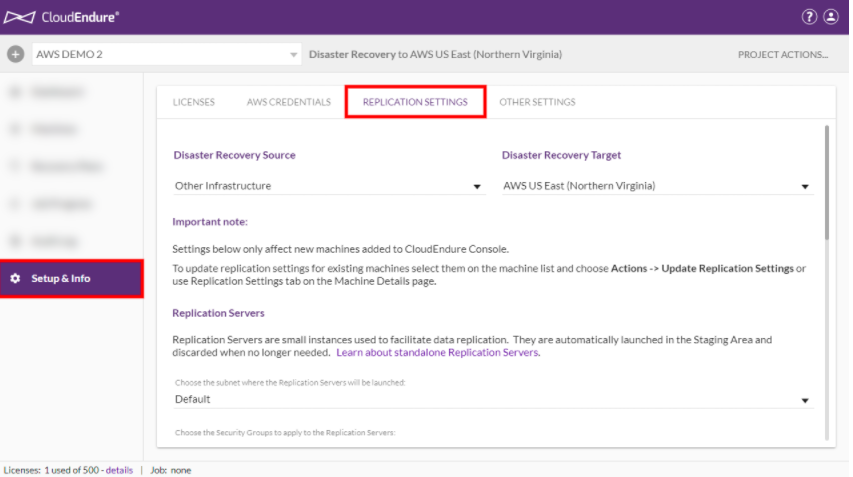Click the add project plus icon

pos(15,54)
